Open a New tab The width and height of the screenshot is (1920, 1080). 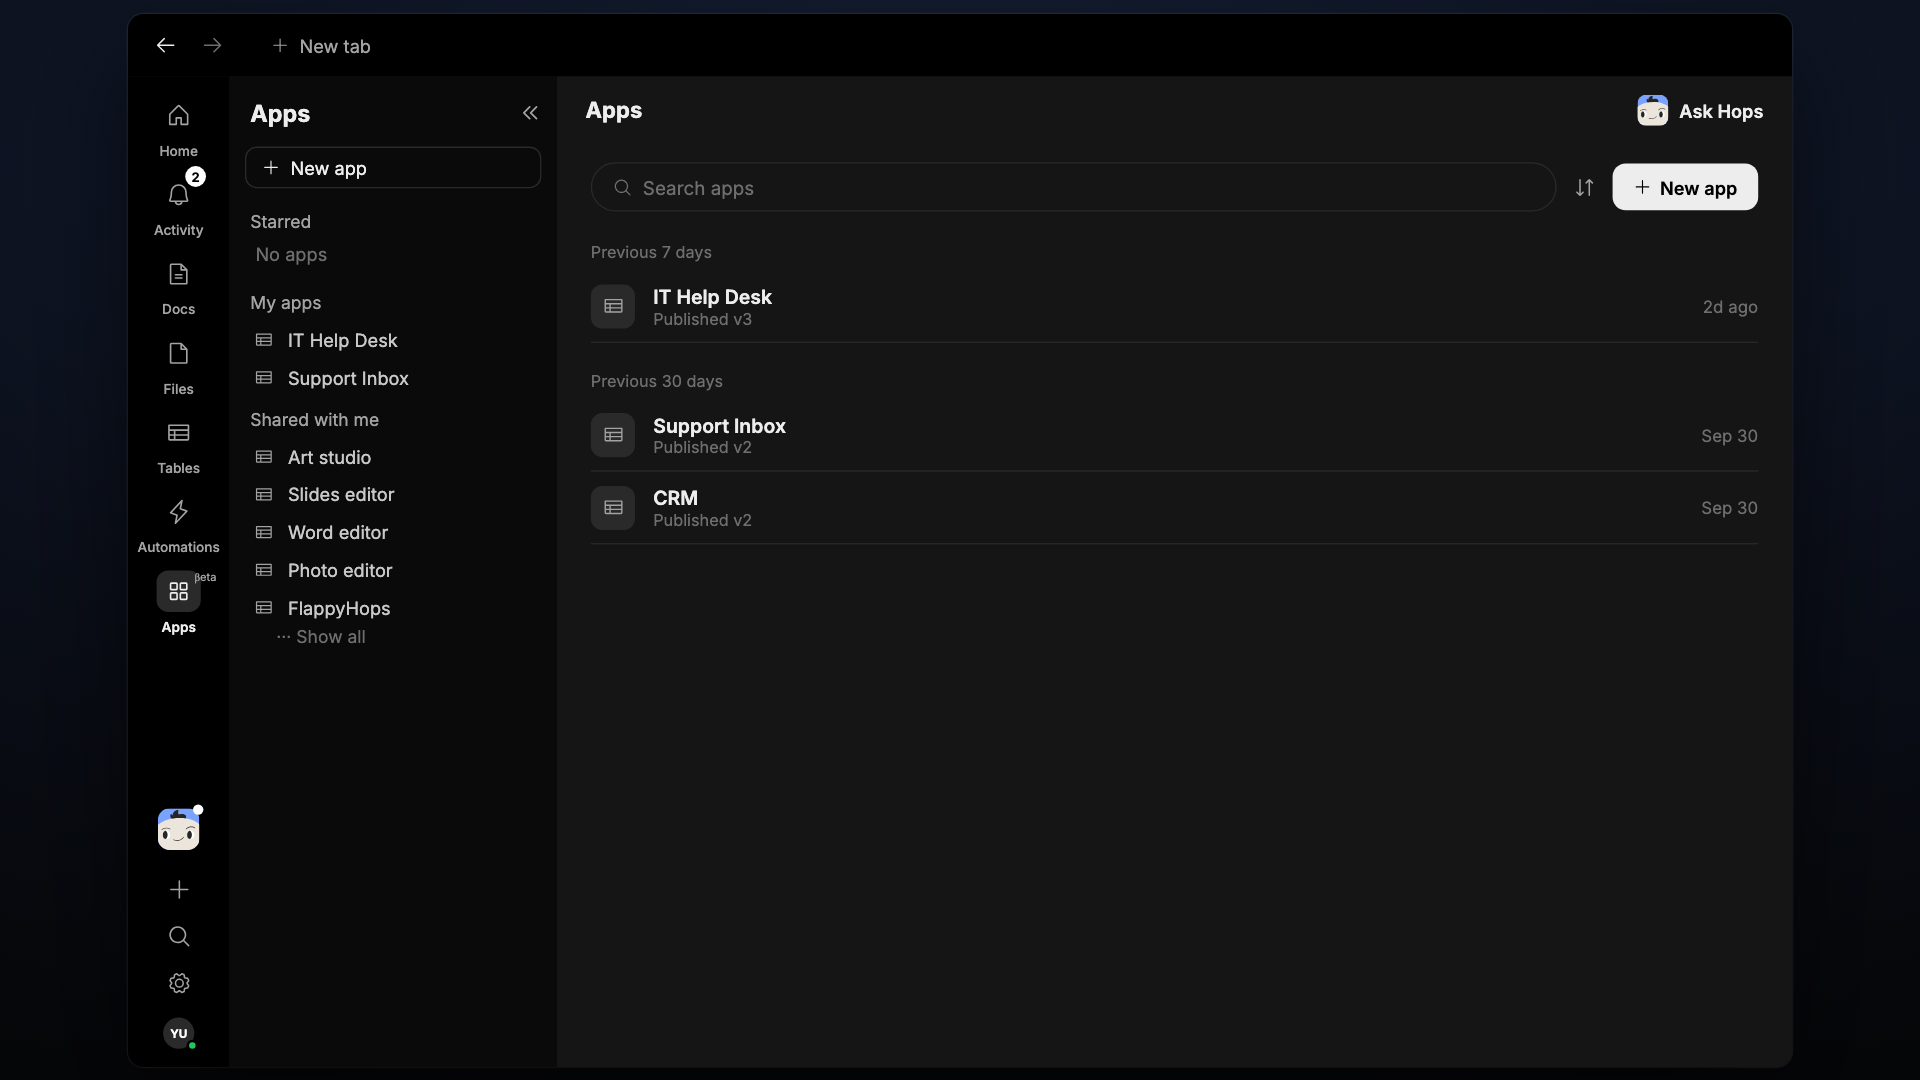pos(321,46)
